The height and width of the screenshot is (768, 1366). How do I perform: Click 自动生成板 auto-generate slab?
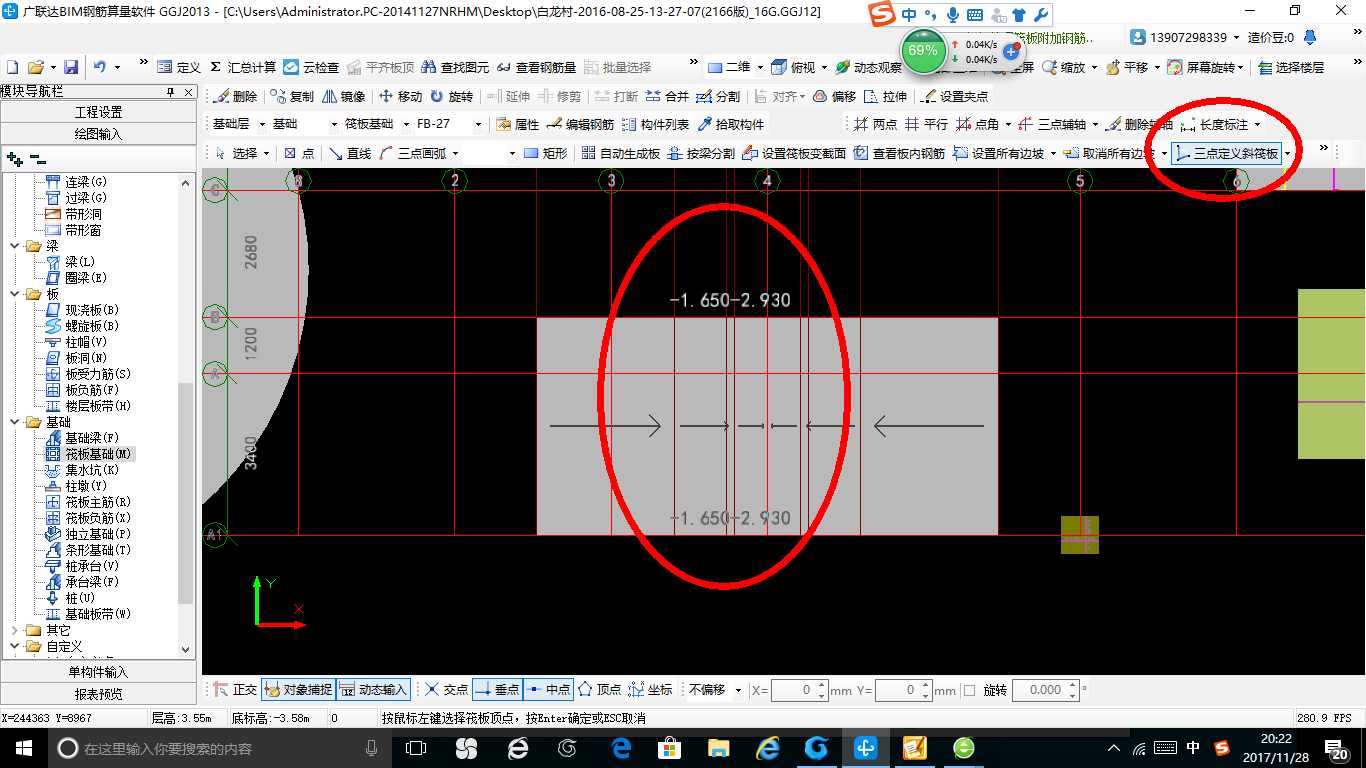[620, 153]
